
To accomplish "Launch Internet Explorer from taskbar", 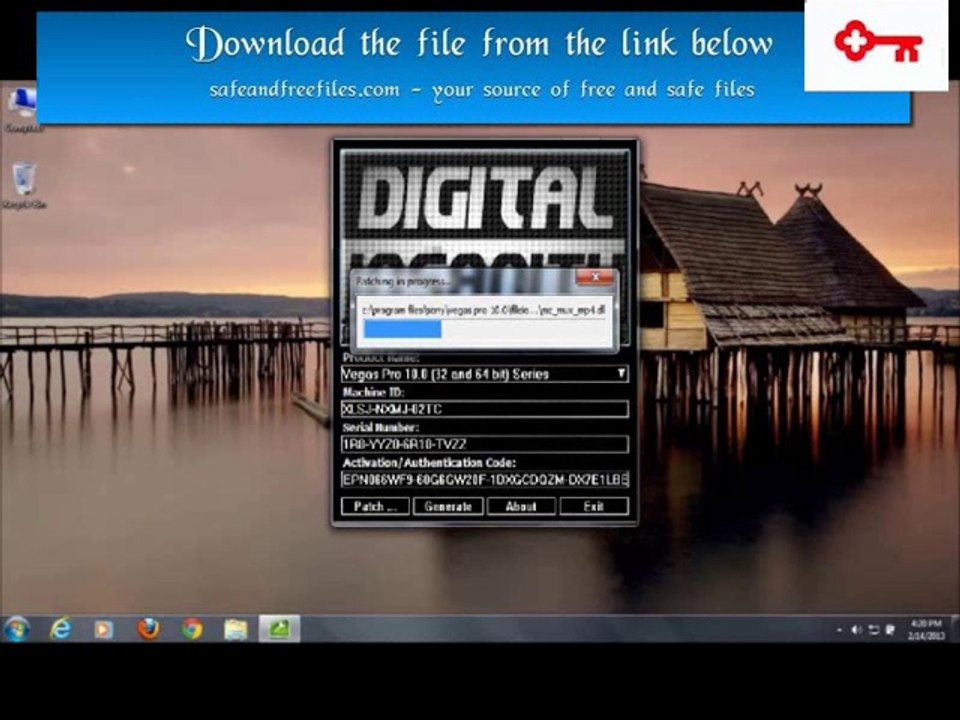I will point(61,629).
